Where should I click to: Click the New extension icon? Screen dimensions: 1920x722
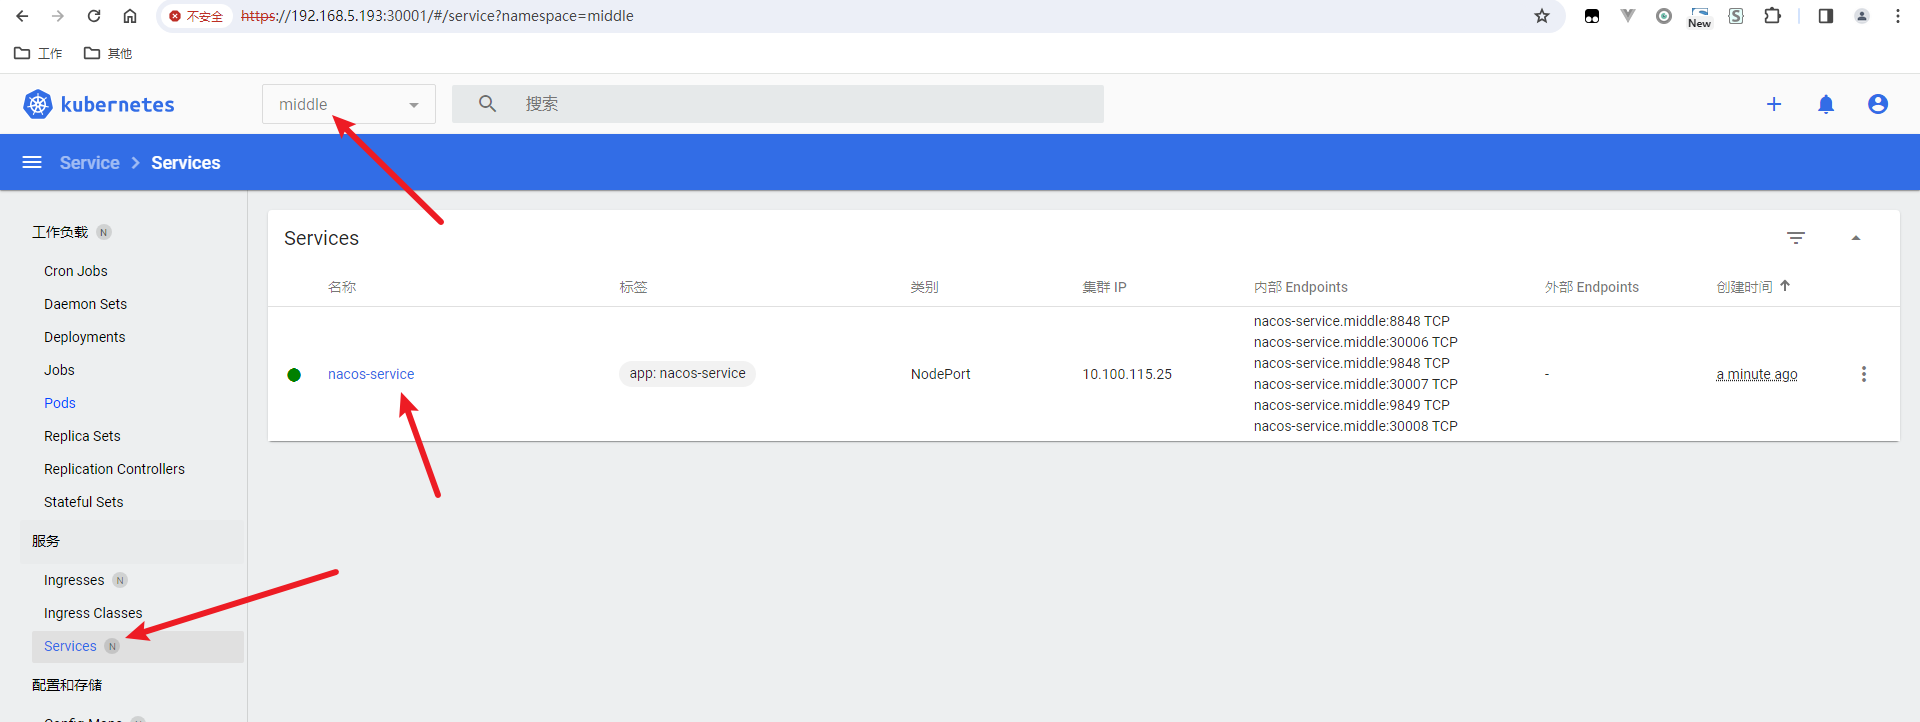pos(1700,16)
